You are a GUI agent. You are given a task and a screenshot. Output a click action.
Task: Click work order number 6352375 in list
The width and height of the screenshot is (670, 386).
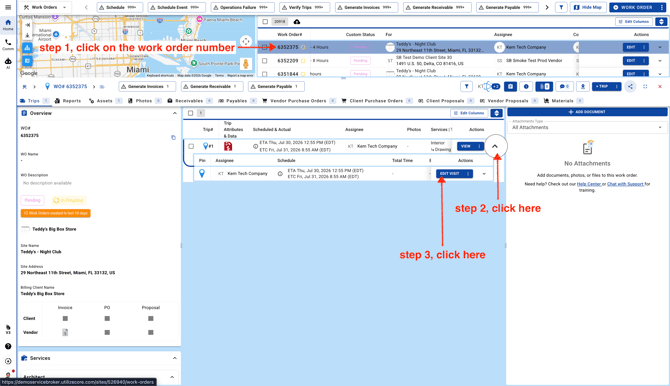[x=288, y=47]
